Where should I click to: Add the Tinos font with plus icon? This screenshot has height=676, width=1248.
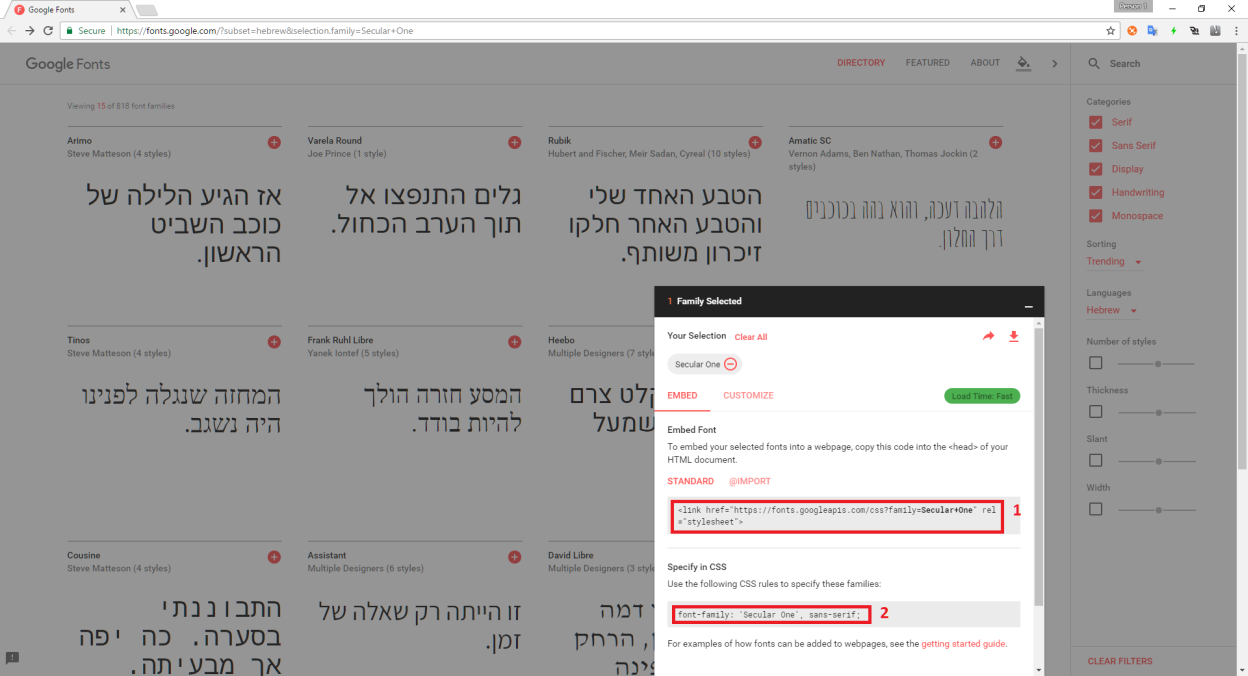pos(274,342)
